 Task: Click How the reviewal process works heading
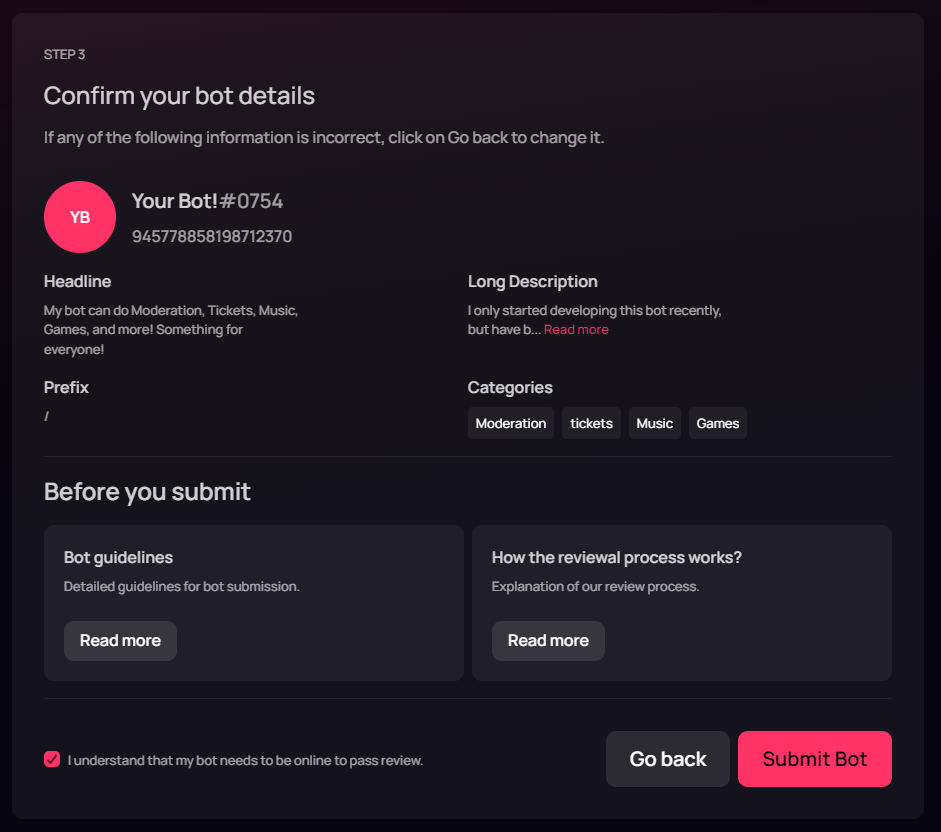pyautogui.click(x=617, y=558)
